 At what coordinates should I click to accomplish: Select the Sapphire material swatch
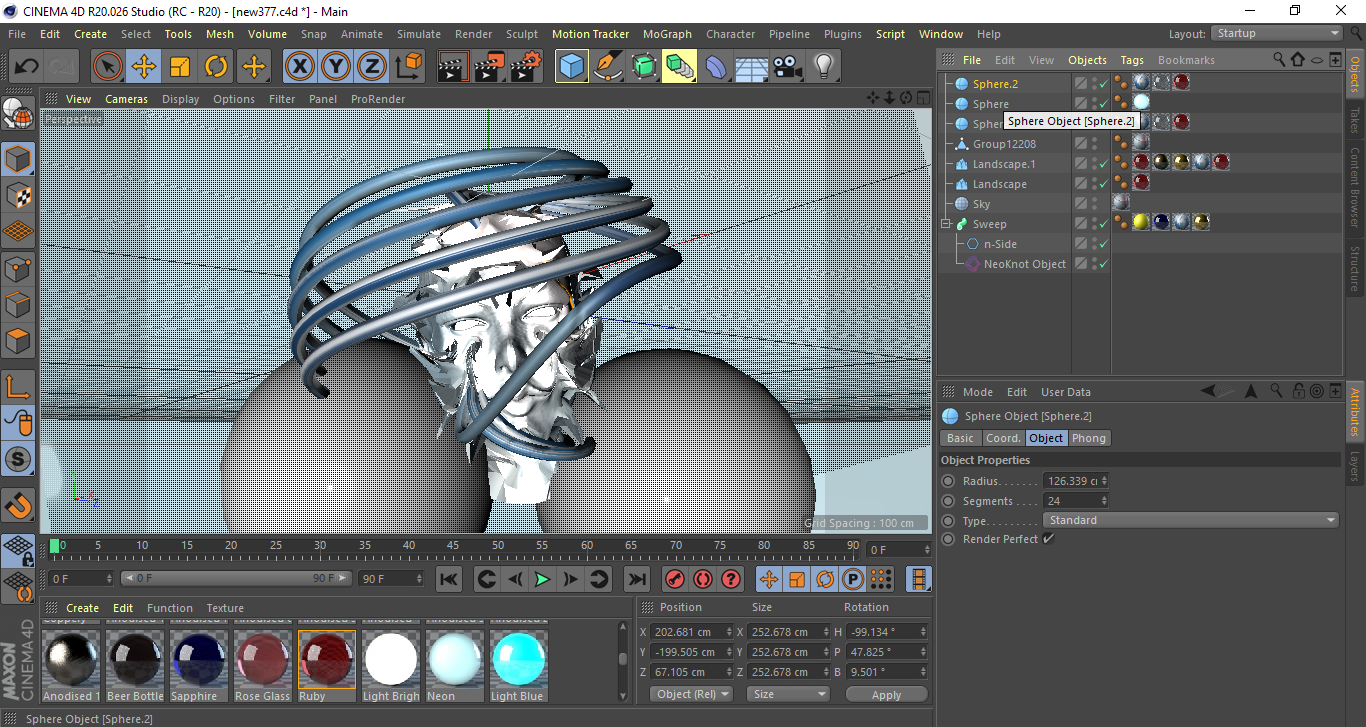click(198, 660)
